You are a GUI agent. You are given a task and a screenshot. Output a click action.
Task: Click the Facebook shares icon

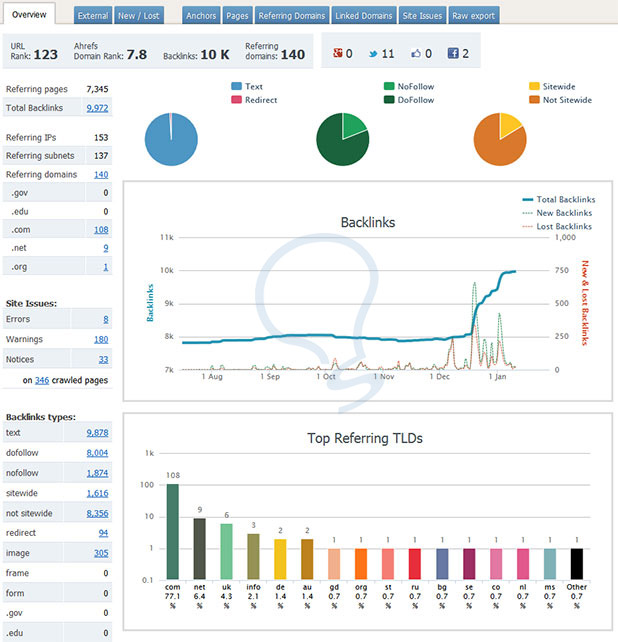coord(453,53)
